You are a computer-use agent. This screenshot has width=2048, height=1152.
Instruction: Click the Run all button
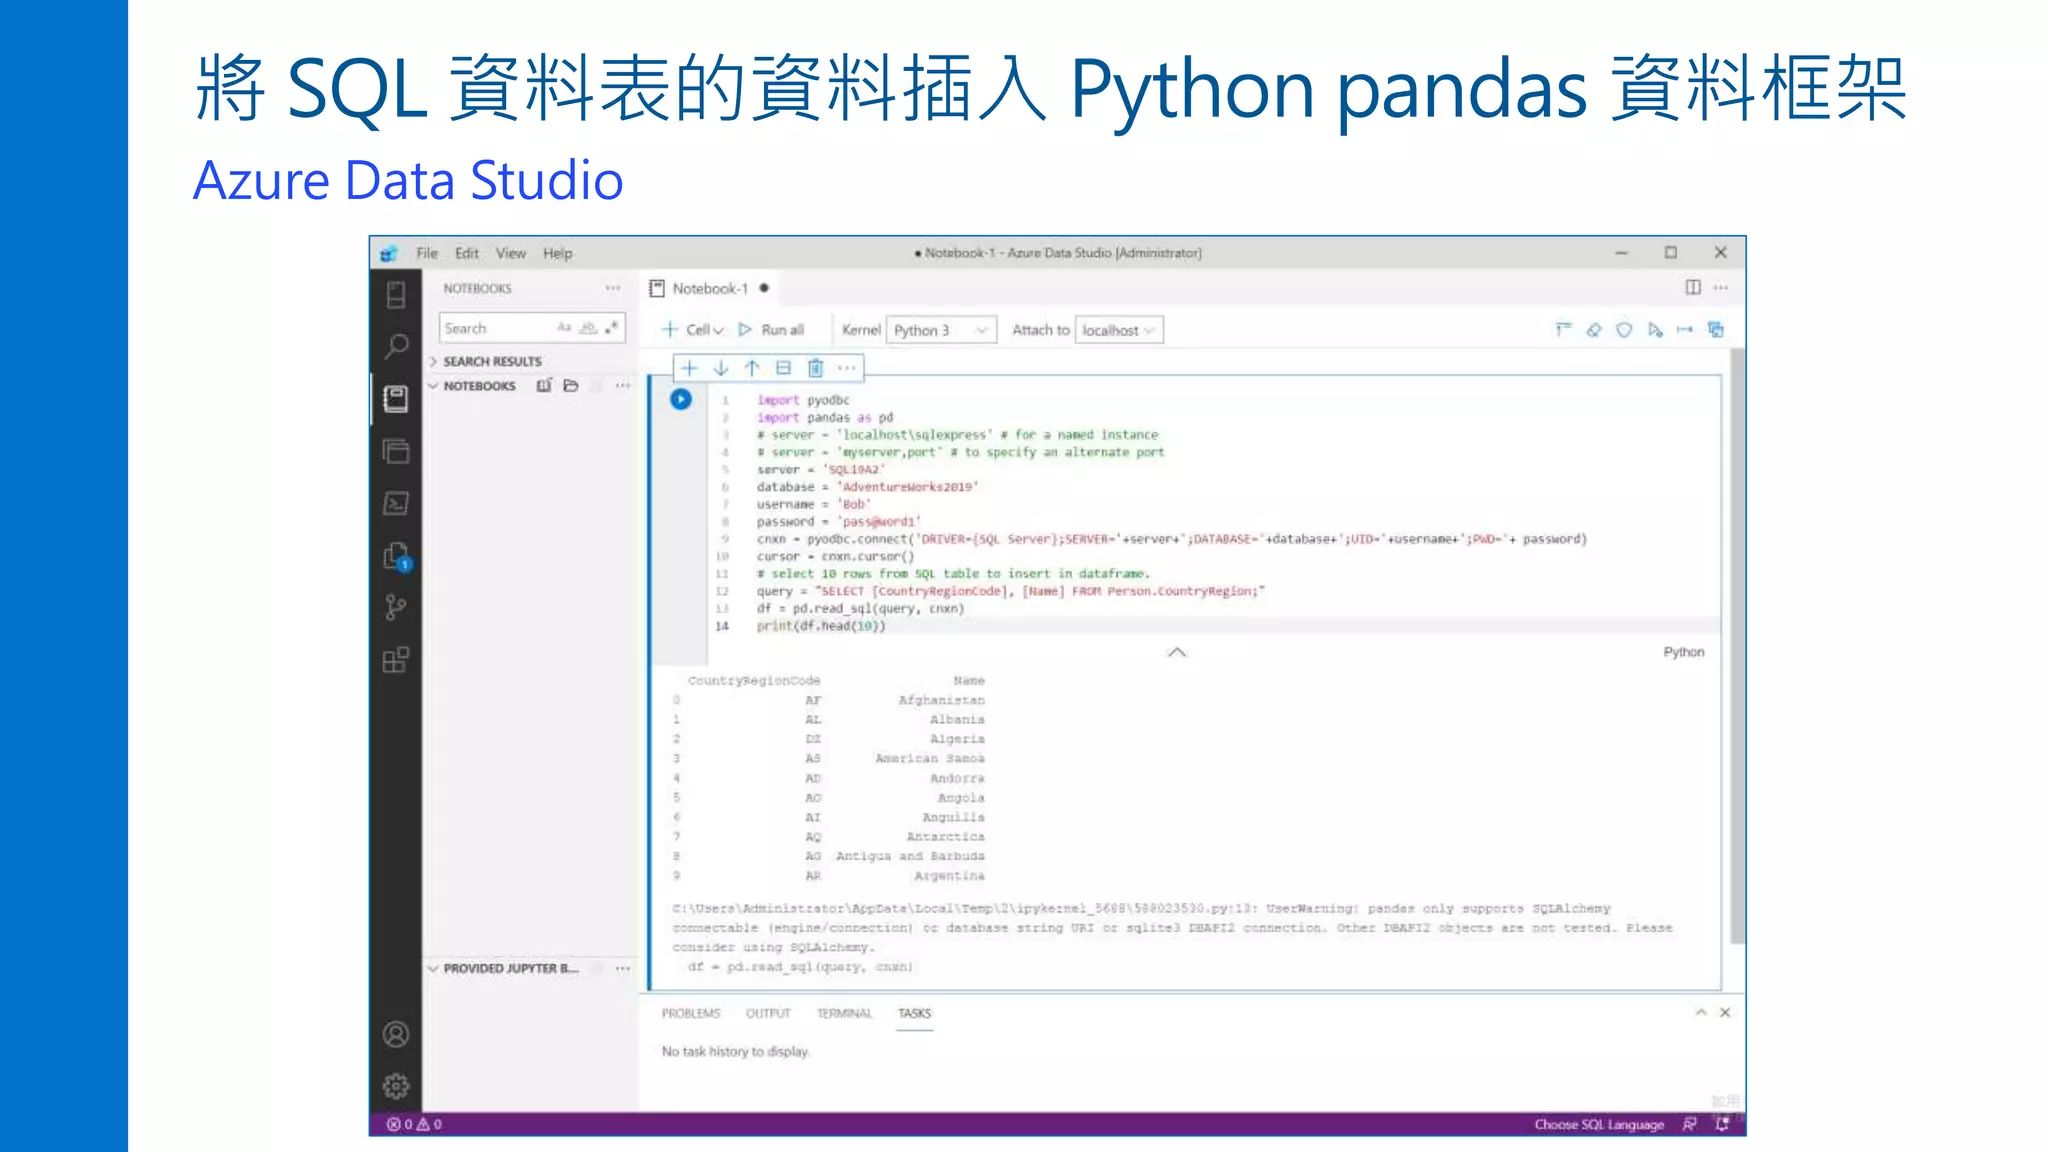click(x=771, y=330)
